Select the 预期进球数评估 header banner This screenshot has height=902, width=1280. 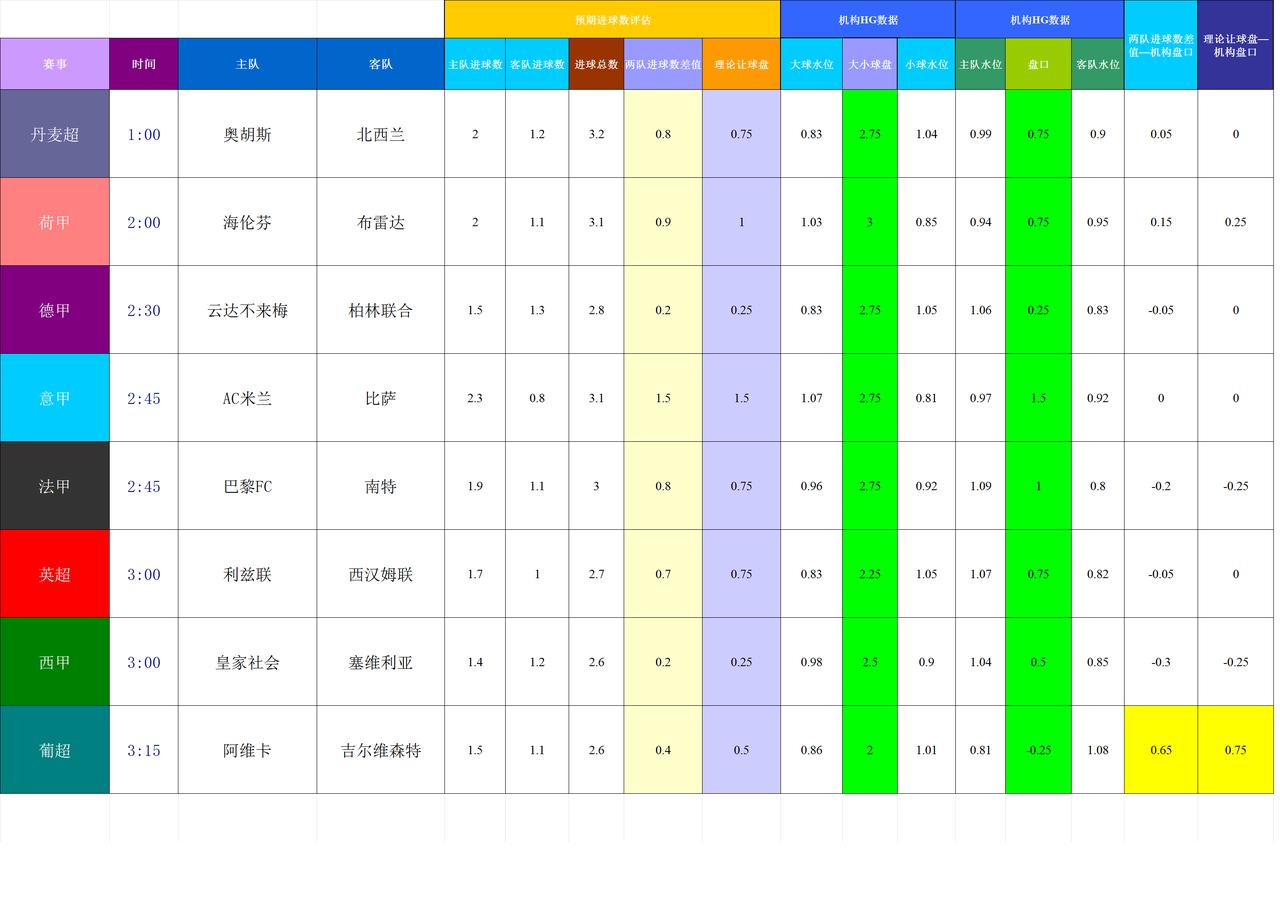[610, 17]
